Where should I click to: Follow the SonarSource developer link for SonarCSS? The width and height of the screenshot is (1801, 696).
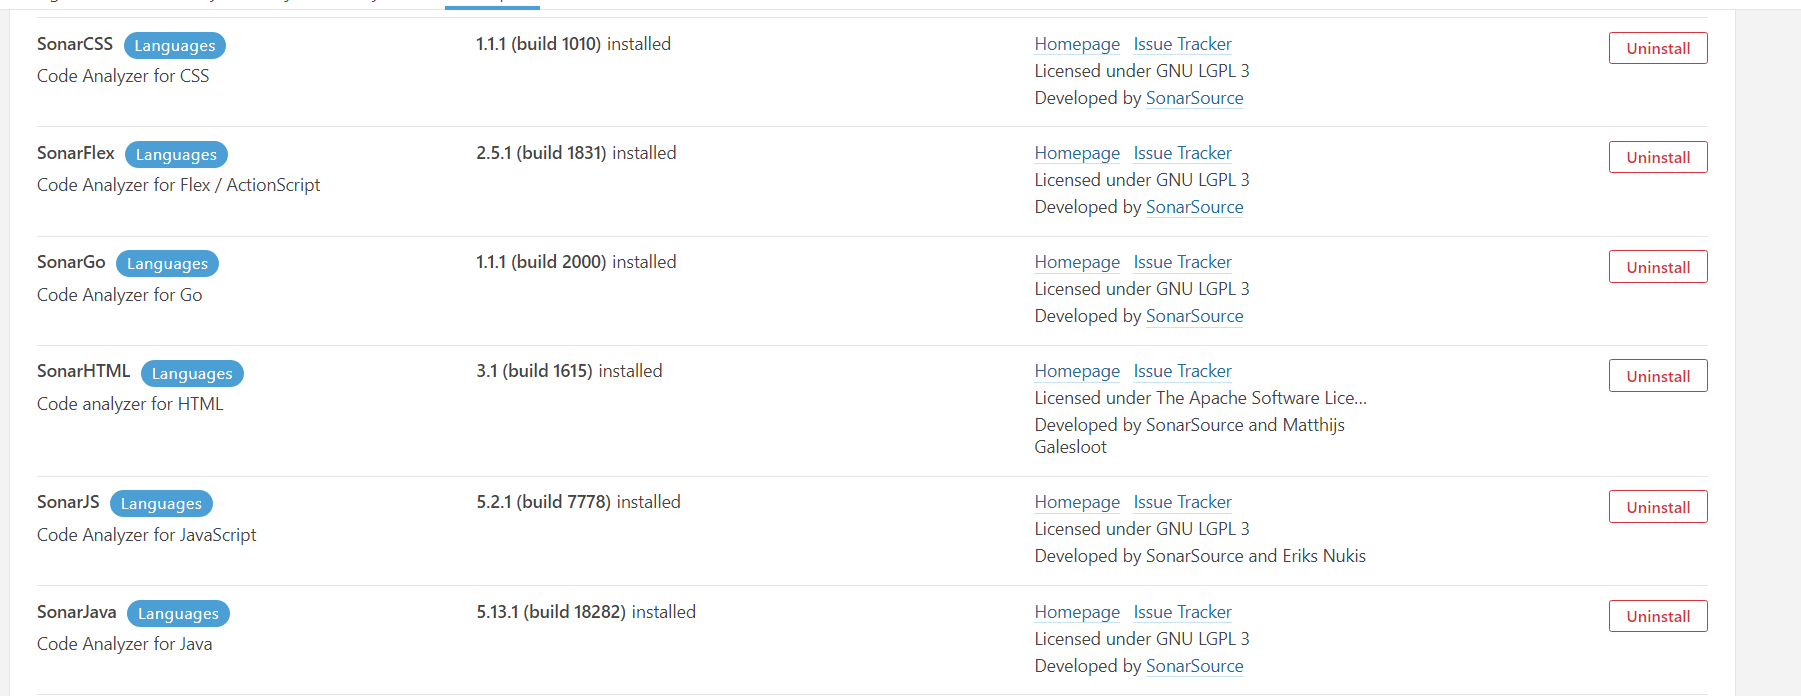point(1194,98)
